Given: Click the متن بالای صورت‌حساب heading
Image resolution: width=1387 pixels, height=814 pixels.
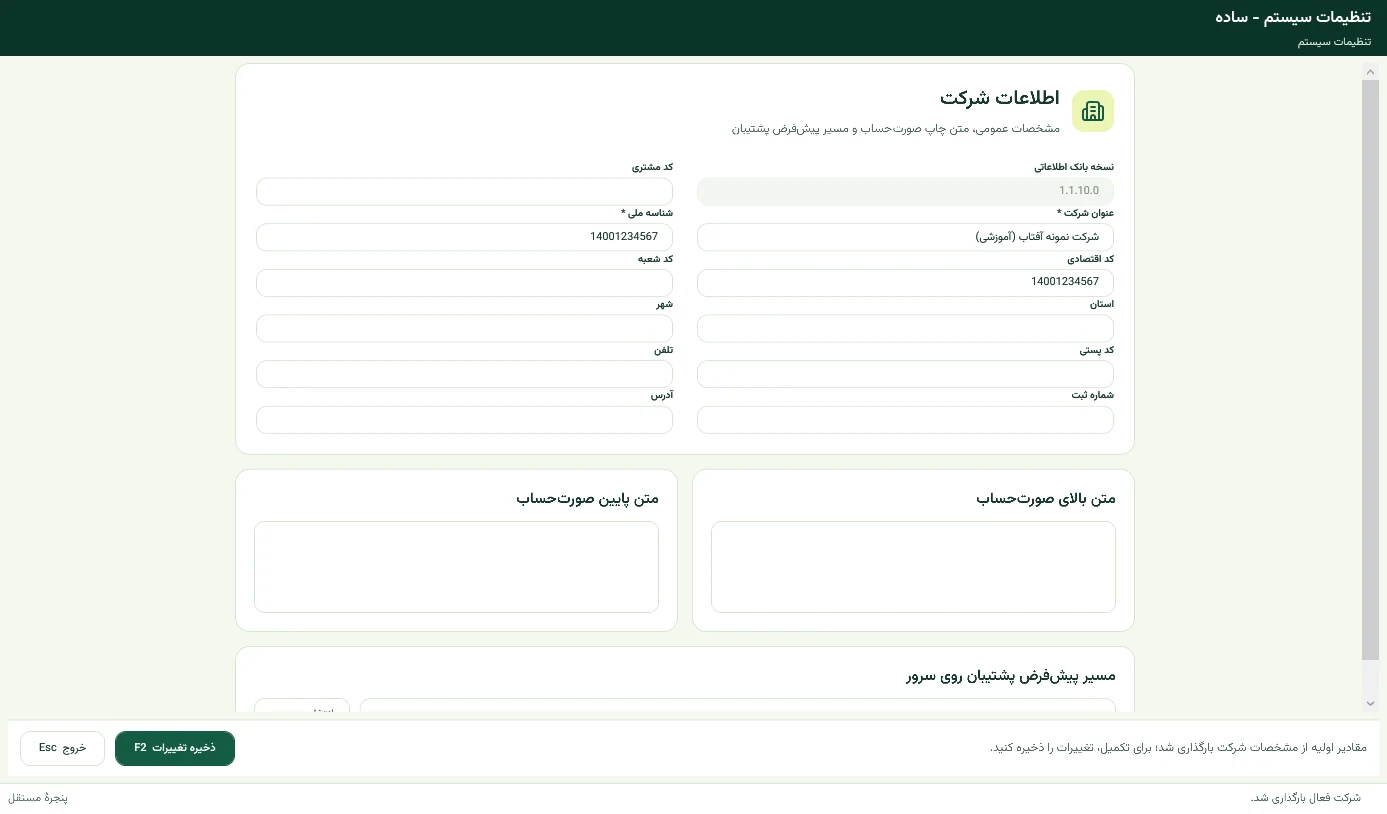Looking at the screenshot, I should point(1046,498).
